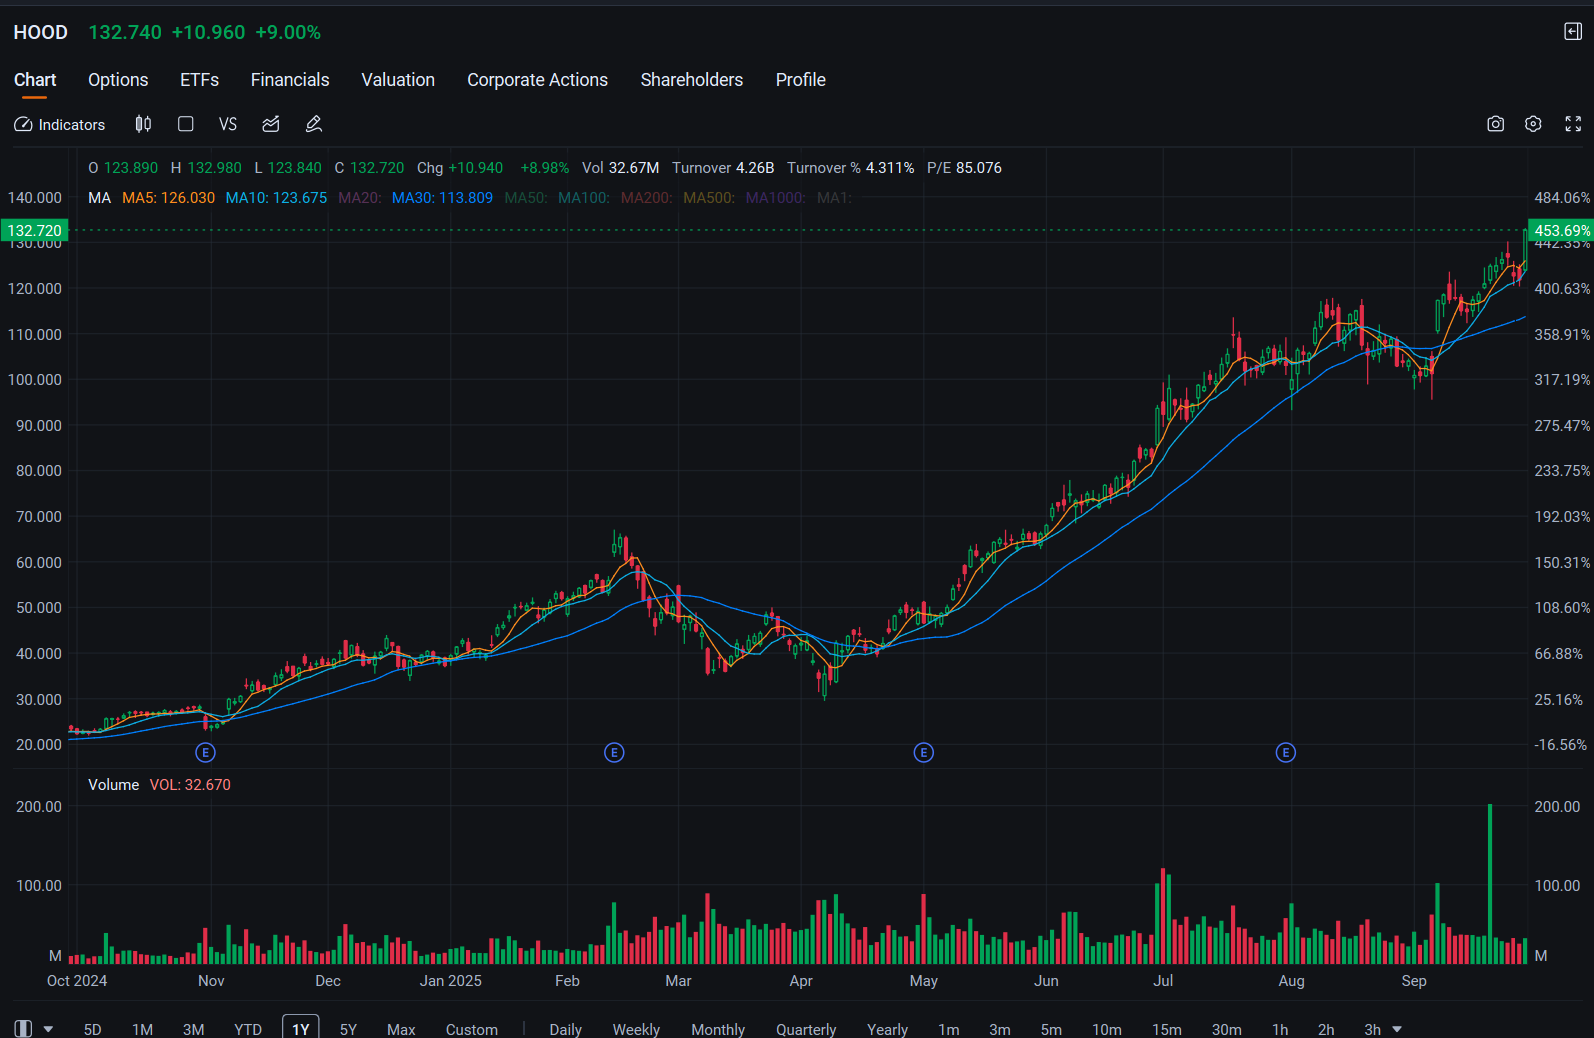
Task: Choose a Custom time range
Action: (472, 1029)
